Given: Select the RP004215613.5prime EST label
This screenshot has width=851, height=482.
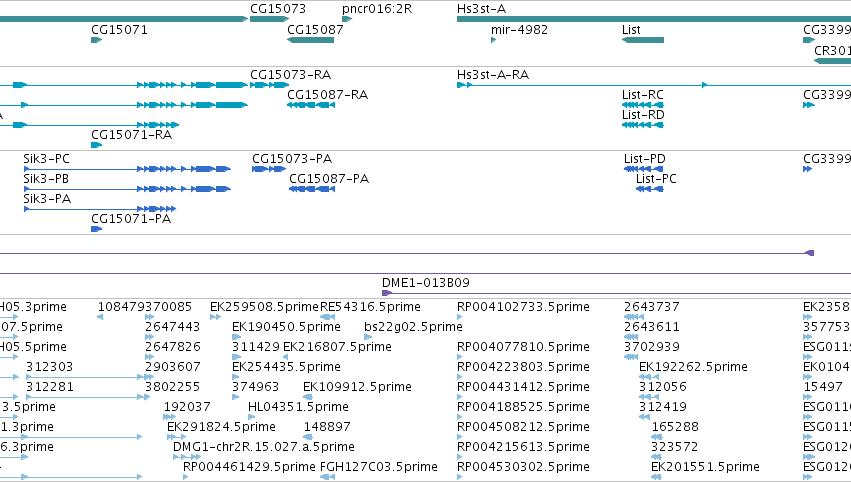Looking at the screenshot, I should click(x=523, y=447).
